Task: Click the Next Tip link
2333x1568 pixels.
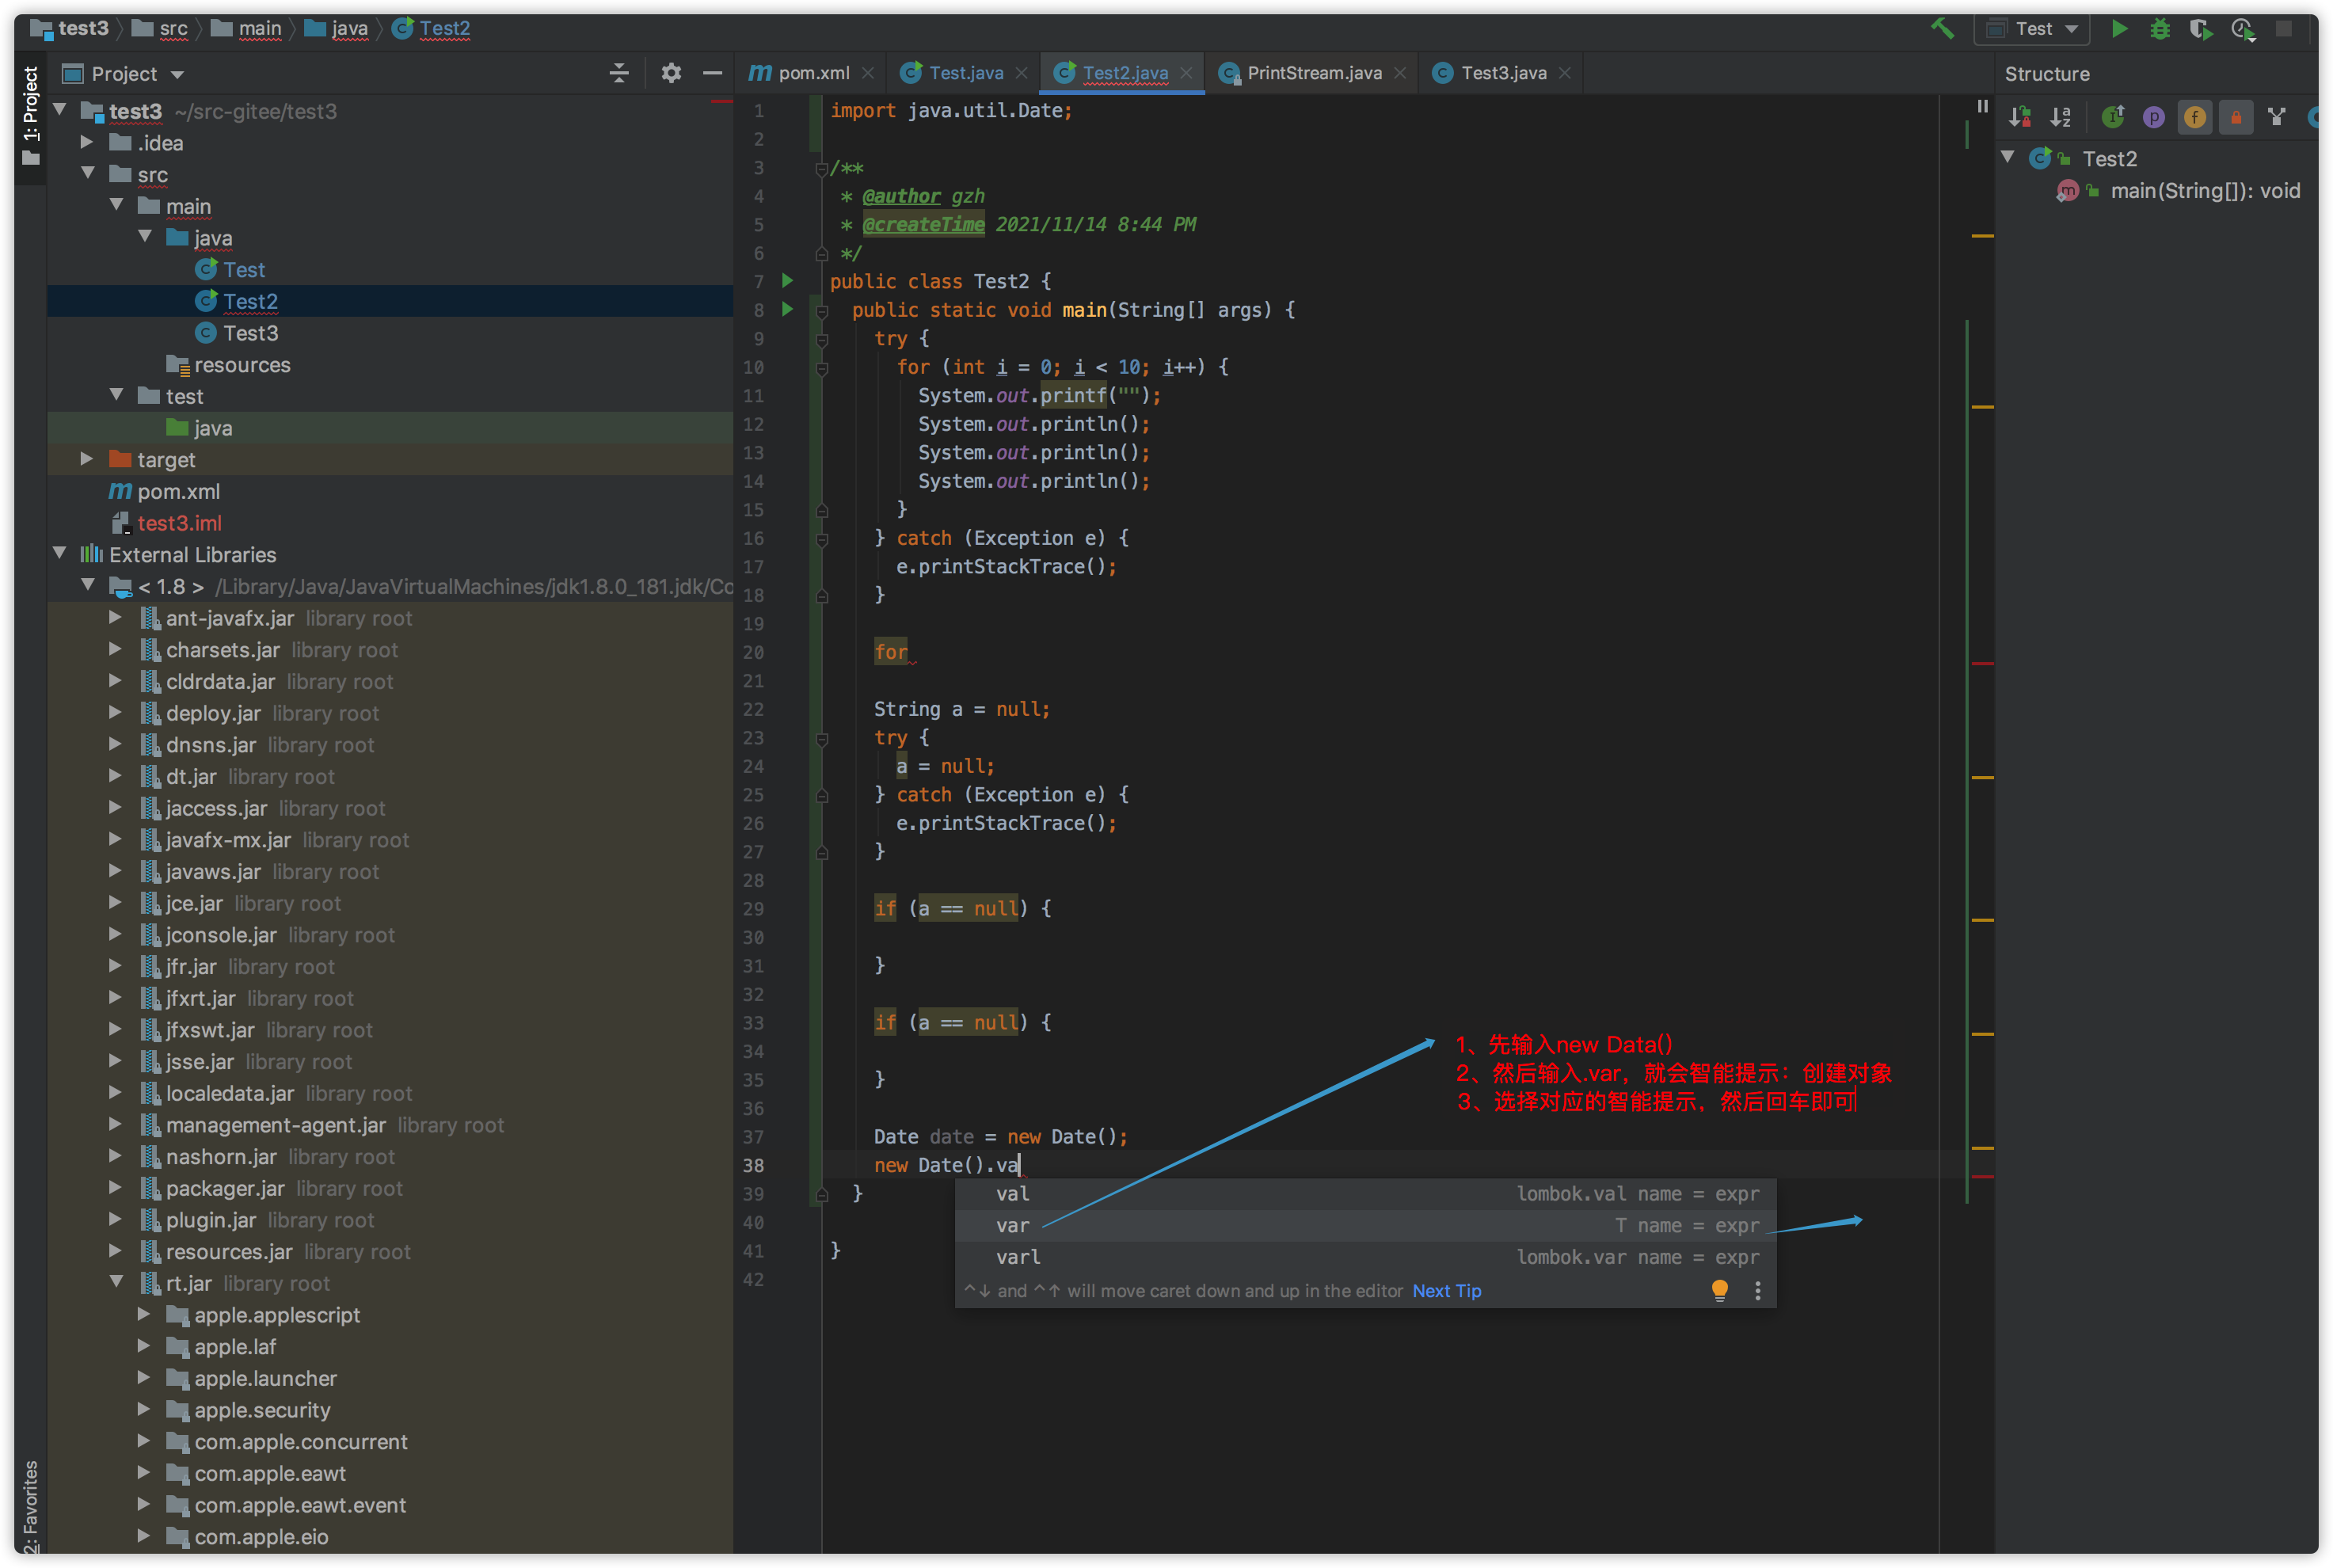Action: pyautogui.click(x=1446, y=1291)
